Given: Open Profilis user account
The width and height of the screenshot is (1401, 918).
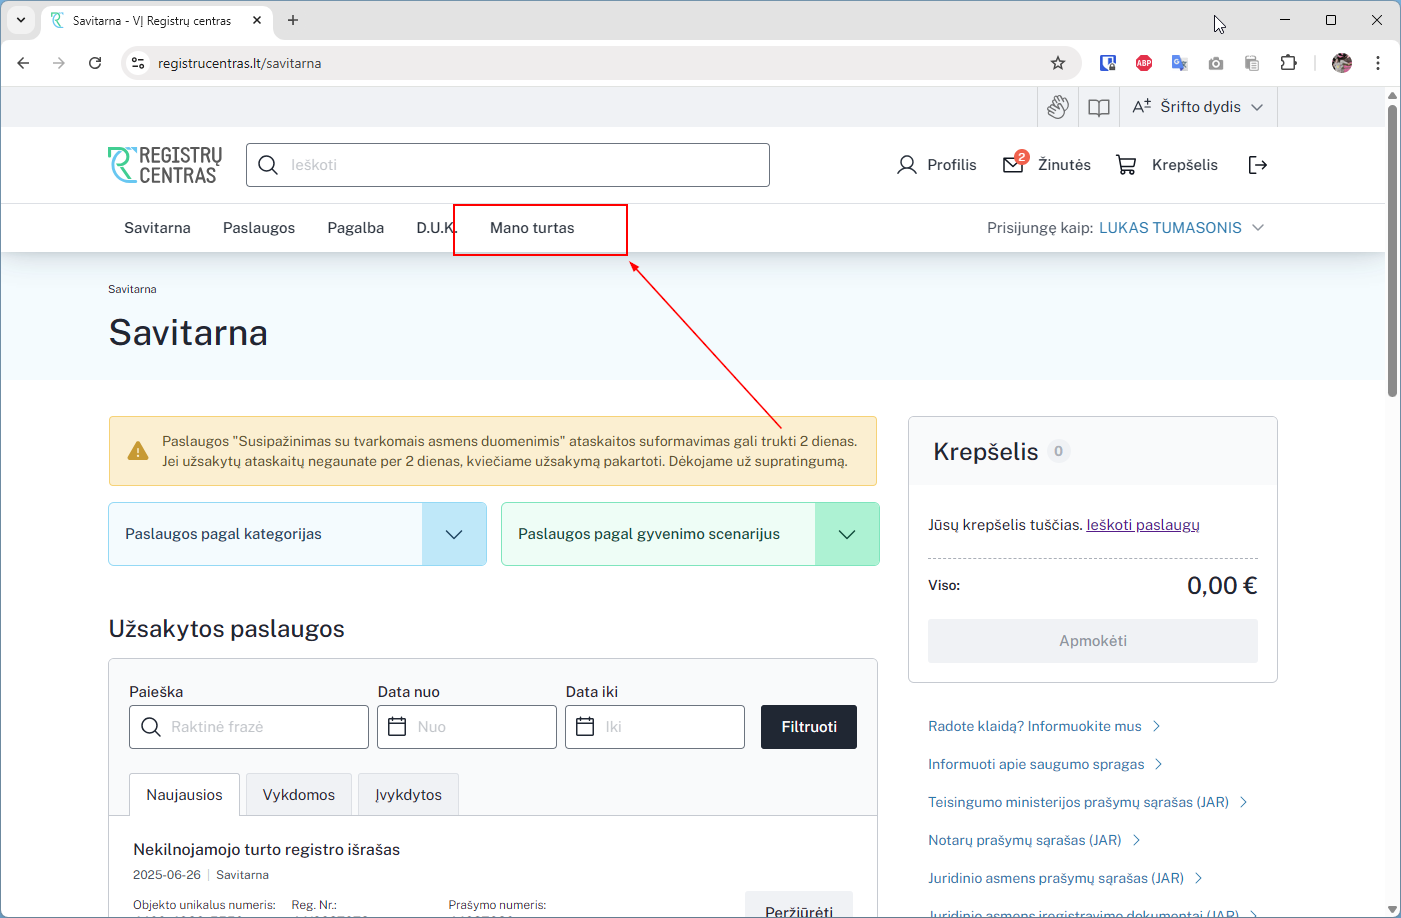Looking at the screenshot, I should [937, 165].
